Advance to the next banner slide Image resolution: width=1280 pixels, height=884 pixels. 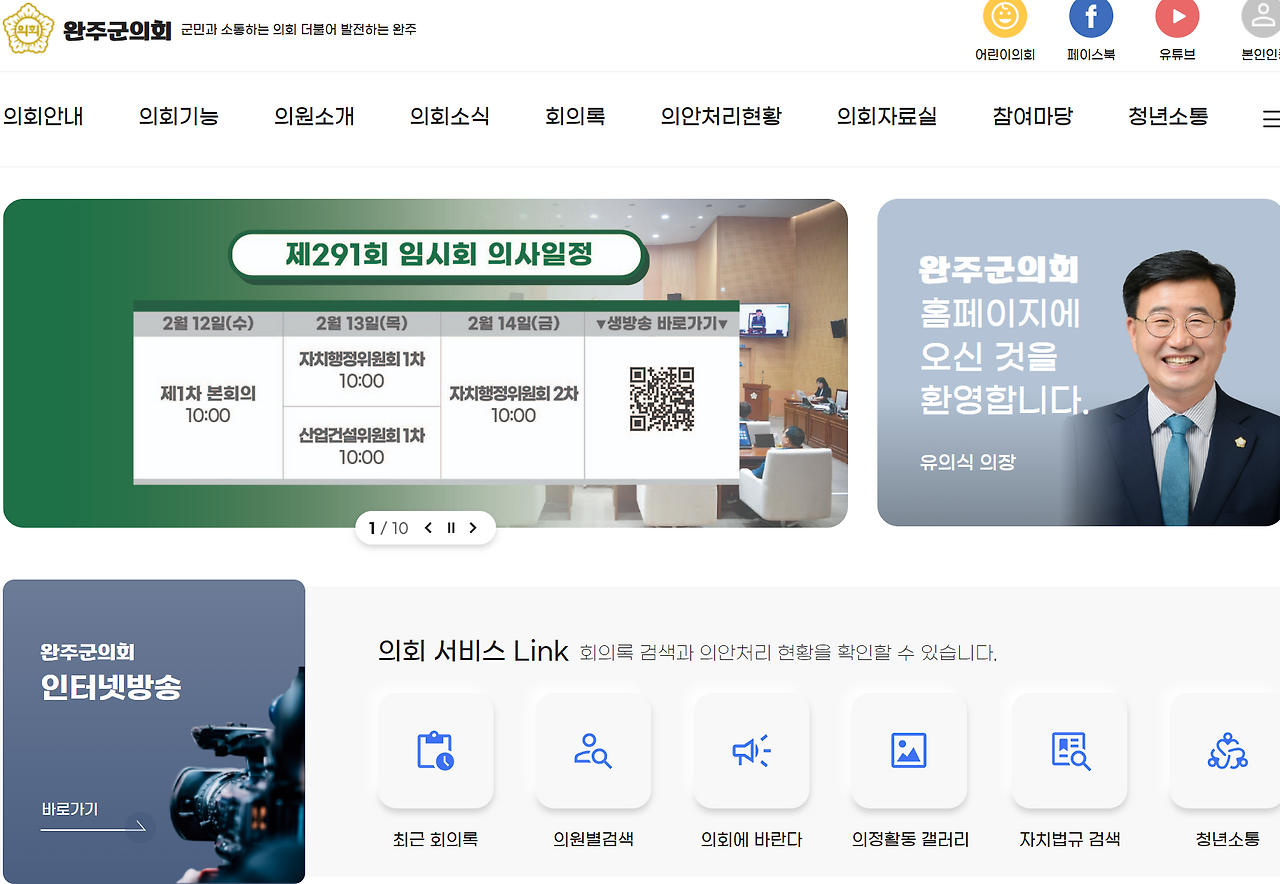click(x=473, y=528)
